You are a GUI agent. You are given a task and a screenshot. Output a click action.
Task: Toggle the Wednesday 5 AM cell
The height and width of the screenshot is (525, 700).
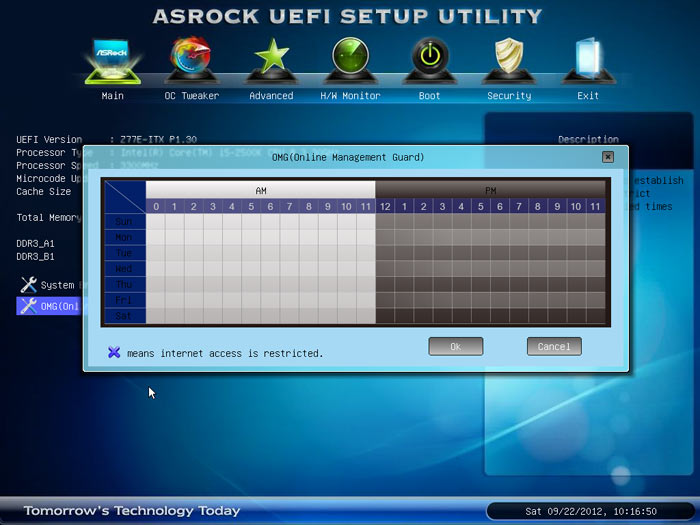click(251, 269)
